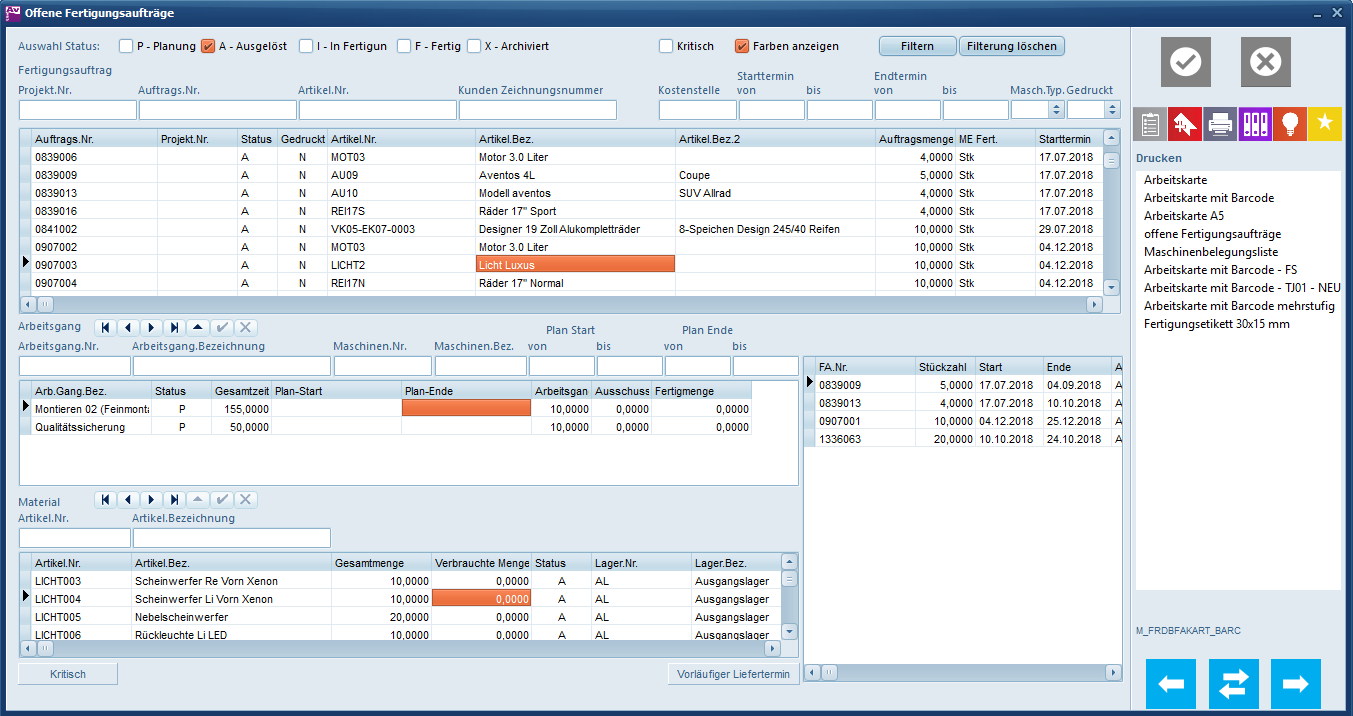This screenshot has height=716, width=1353.
Task: Select 'Arbeitskarte mit Barcode' print entry
Action: pos(1208,198)
